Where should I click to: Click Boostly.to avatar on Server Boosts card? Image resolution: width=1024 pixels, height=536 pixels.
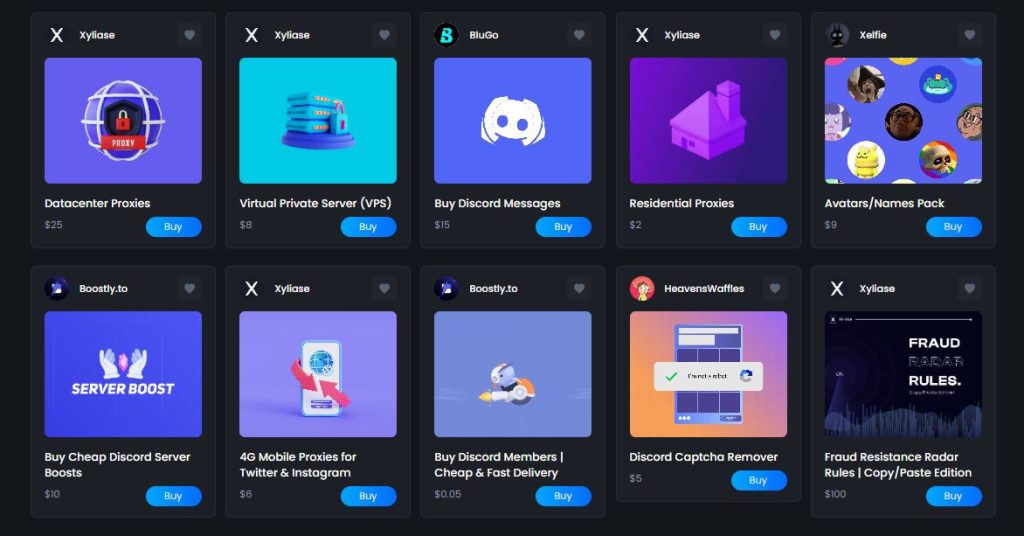(x=57, y=289)
